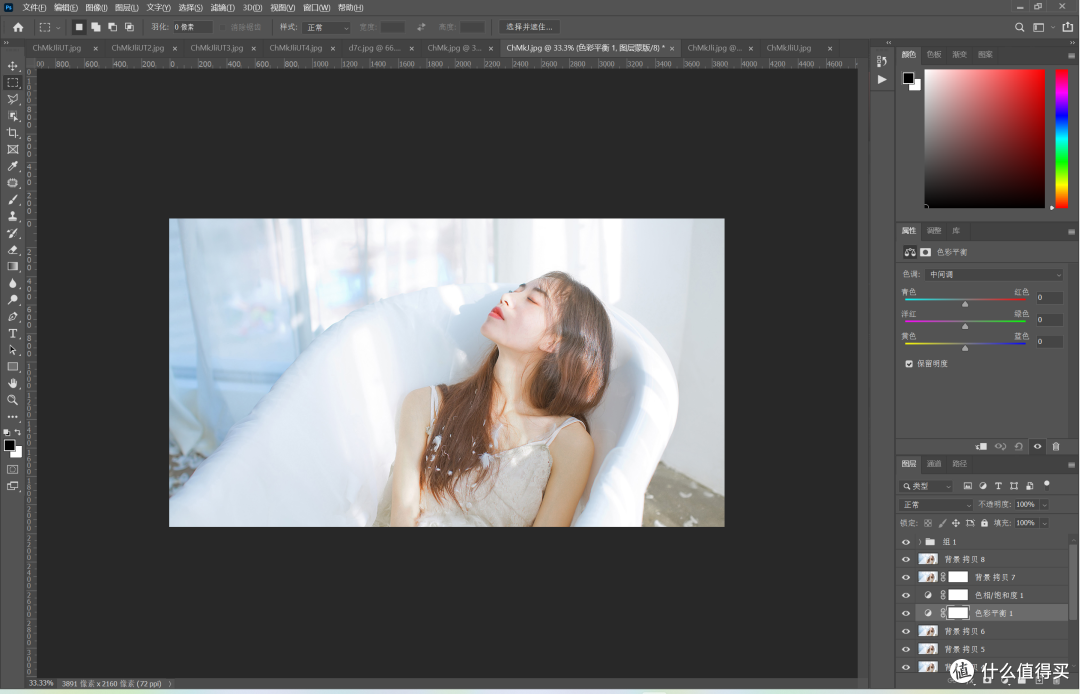
Task: Expand the 组 1 layer group
Action: click(920, 542)
